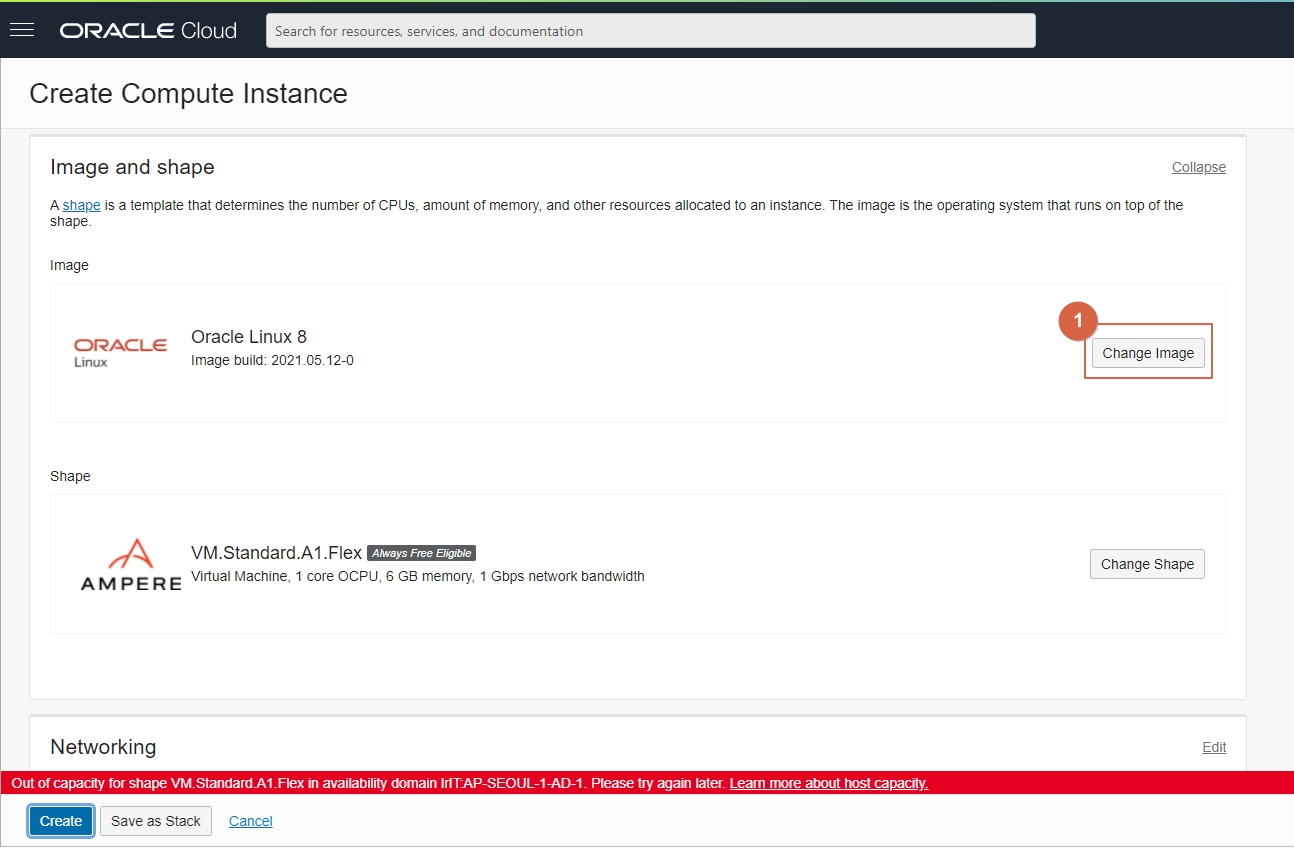Screen dimensions: 1294x848
Task: Select the Oracle Linux 8 text
Action: coord(249,337)
